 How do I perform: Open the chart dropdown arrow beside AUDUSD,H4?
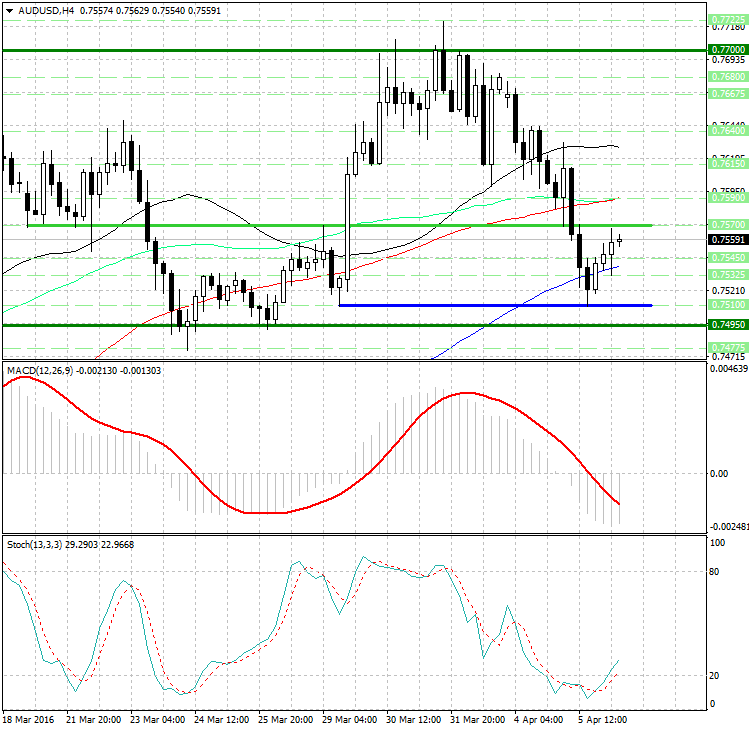click(x=9, y=11)
